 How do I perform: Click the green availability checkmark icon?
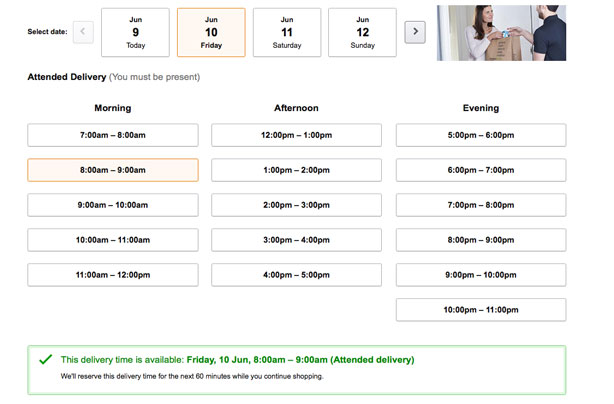tap(46, 359)
